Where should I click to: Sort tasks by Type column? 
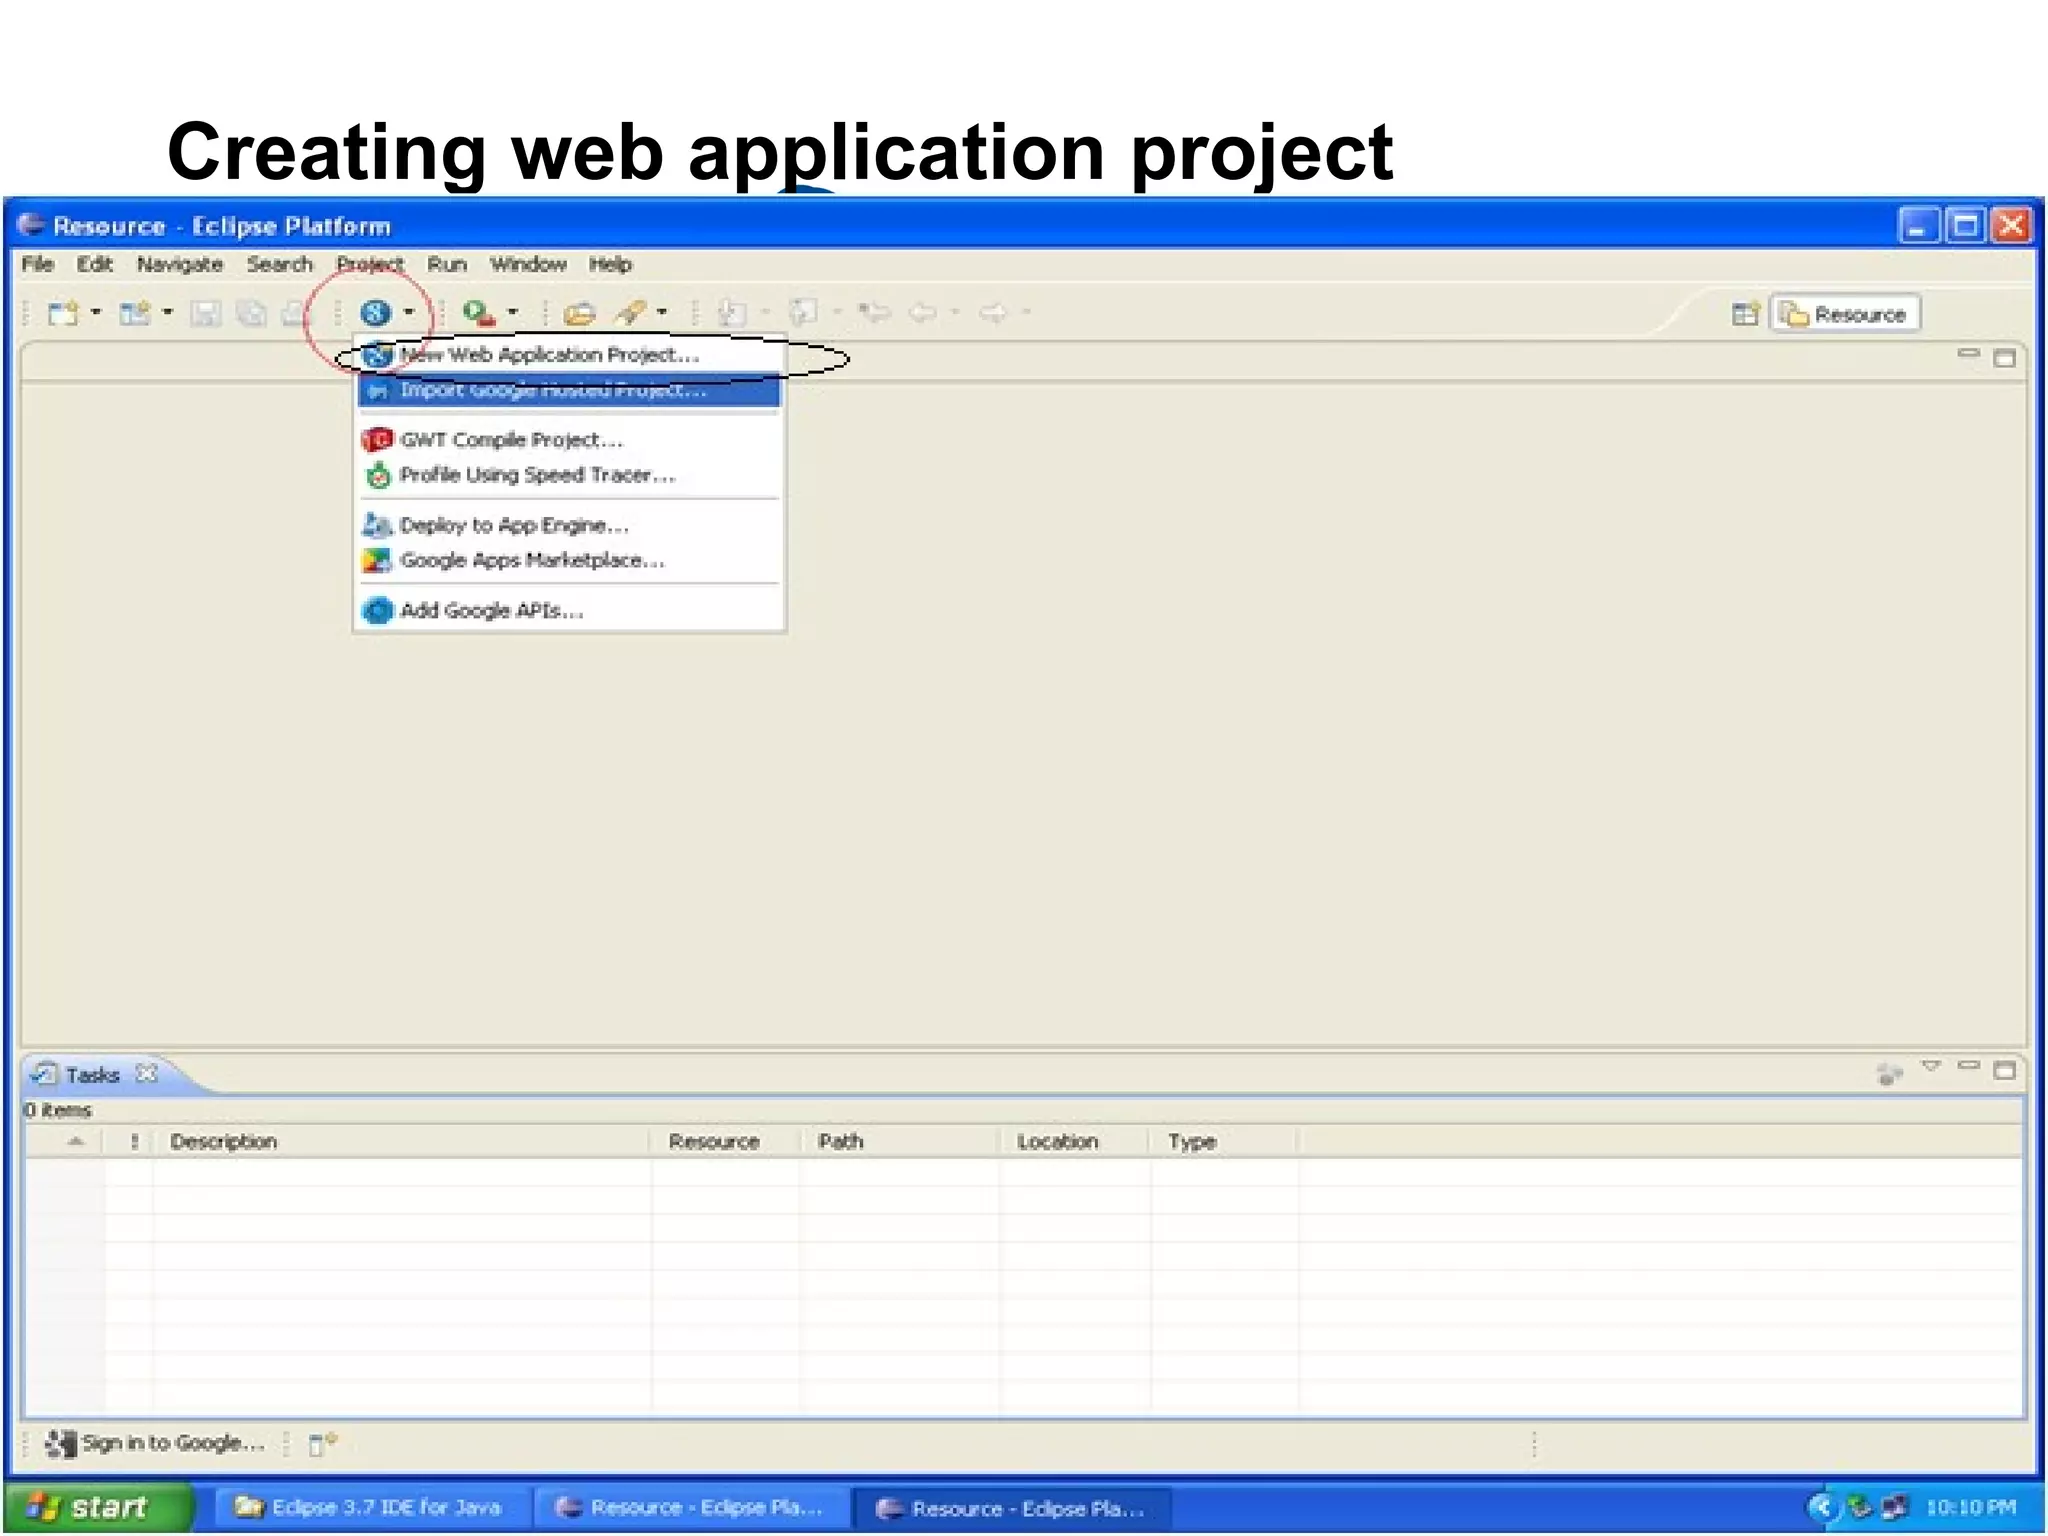1224,1142
